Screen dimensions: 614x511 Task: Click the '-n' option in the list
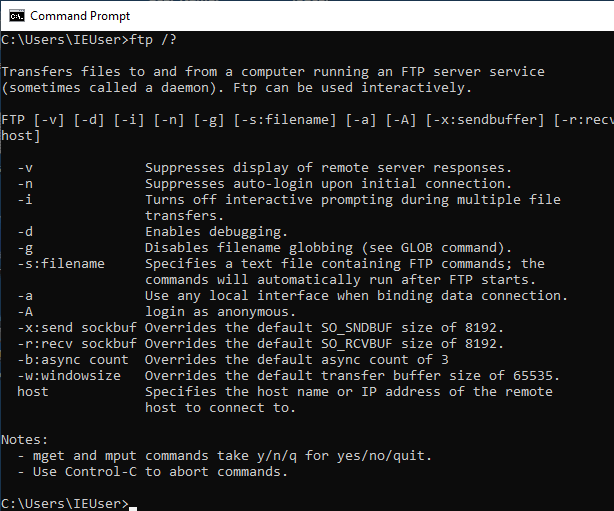(x=25, y=184)
